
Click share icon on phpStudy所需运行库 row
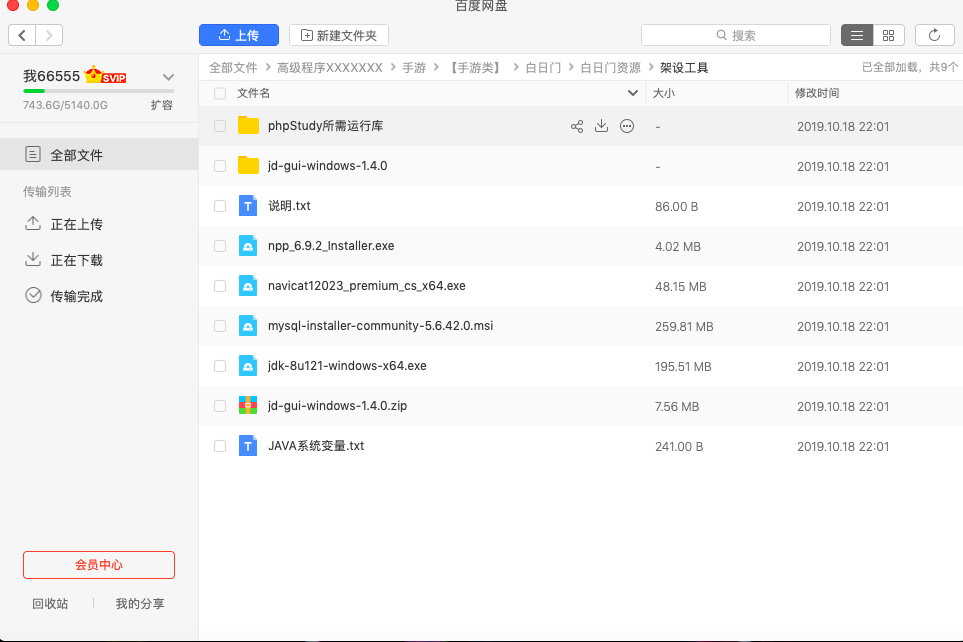(577, 126)
